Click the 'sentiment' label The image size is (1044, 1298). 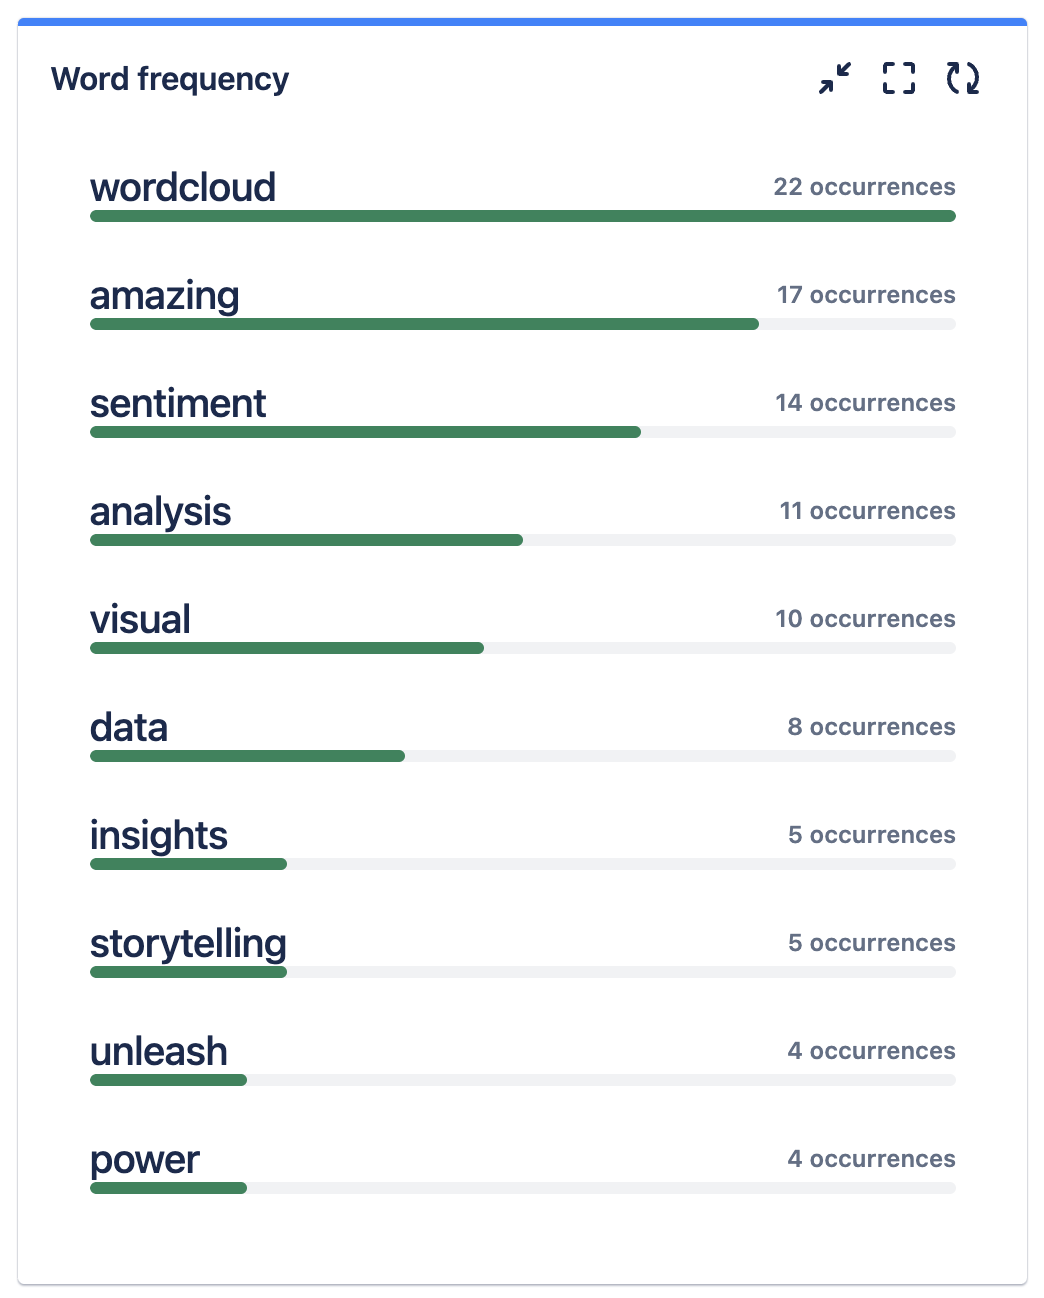click(178, 403)
